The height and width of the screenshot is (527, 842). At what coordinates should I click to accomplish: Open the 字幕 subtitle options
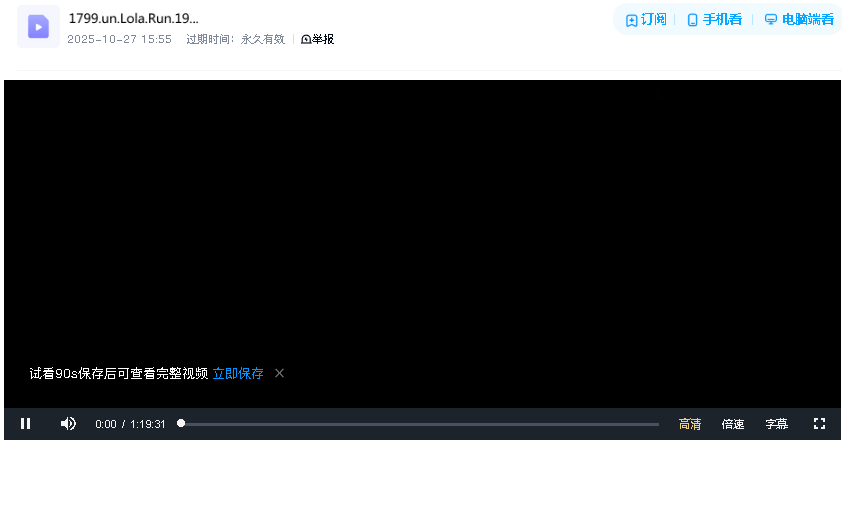point(777,424)
